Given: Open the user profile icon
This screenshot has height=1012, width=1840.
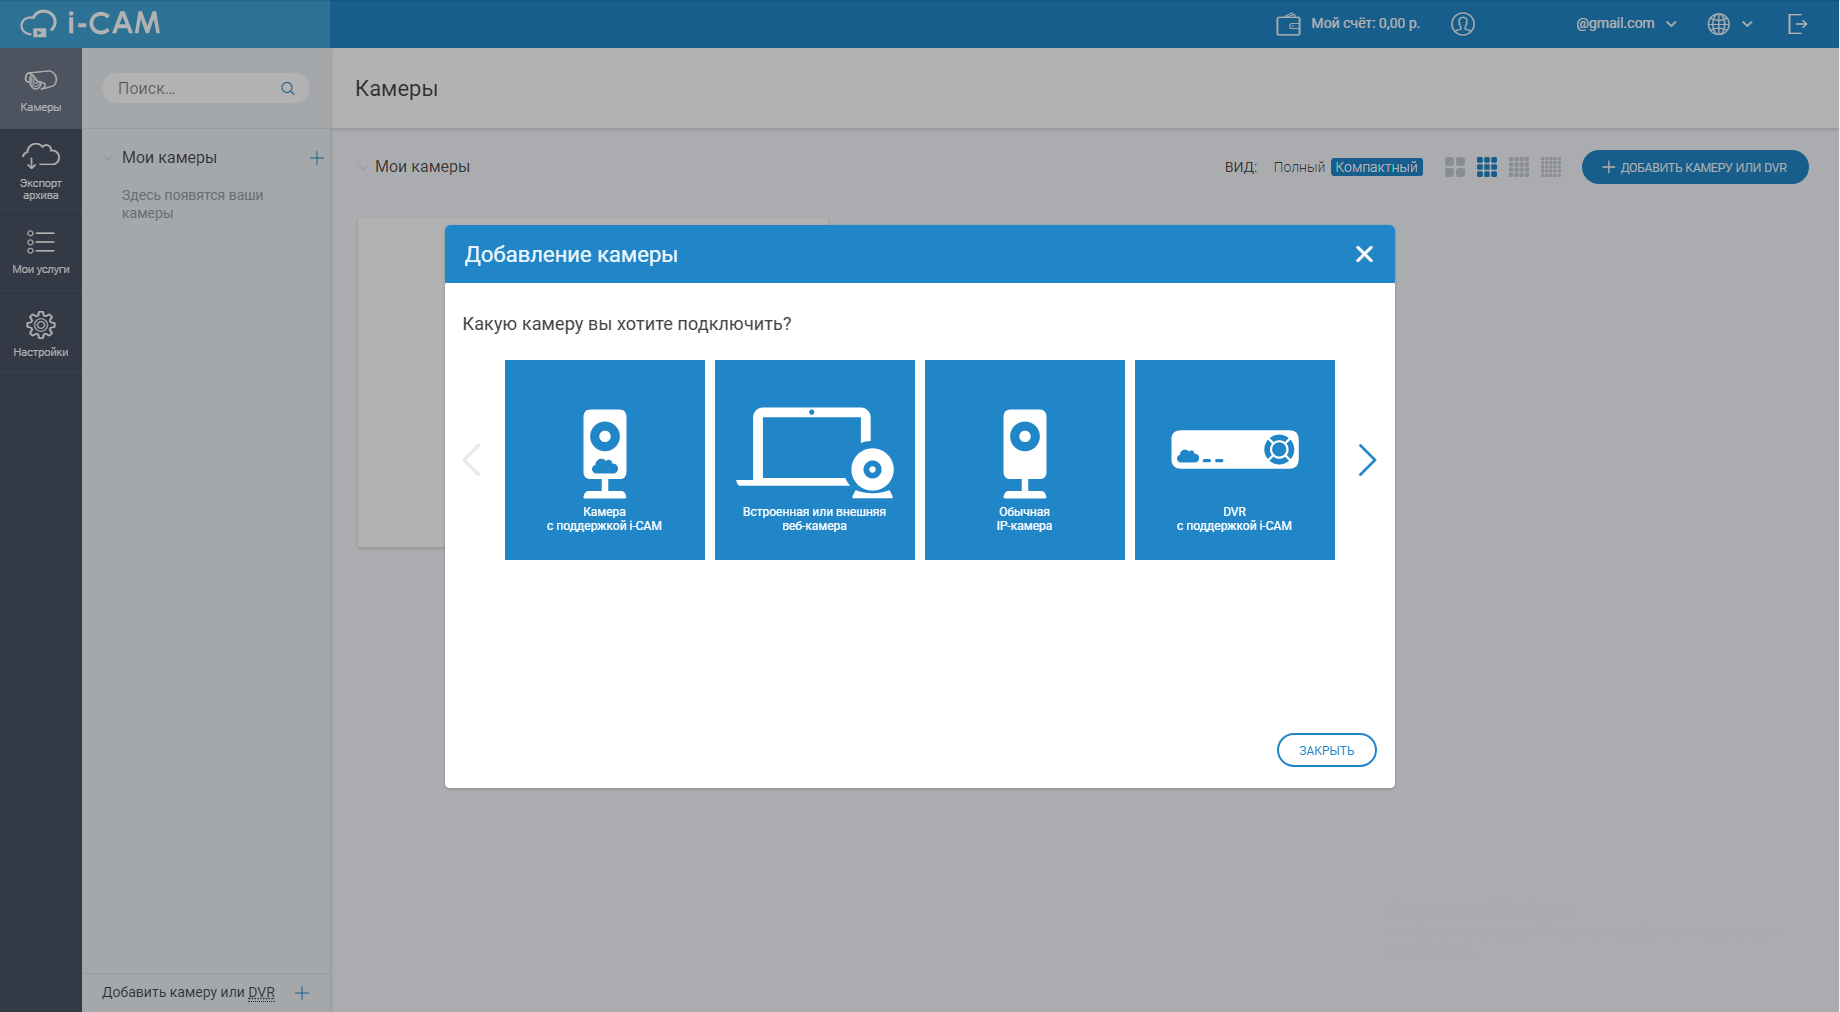Looking at the screenshot, I should coord(1463,24).
